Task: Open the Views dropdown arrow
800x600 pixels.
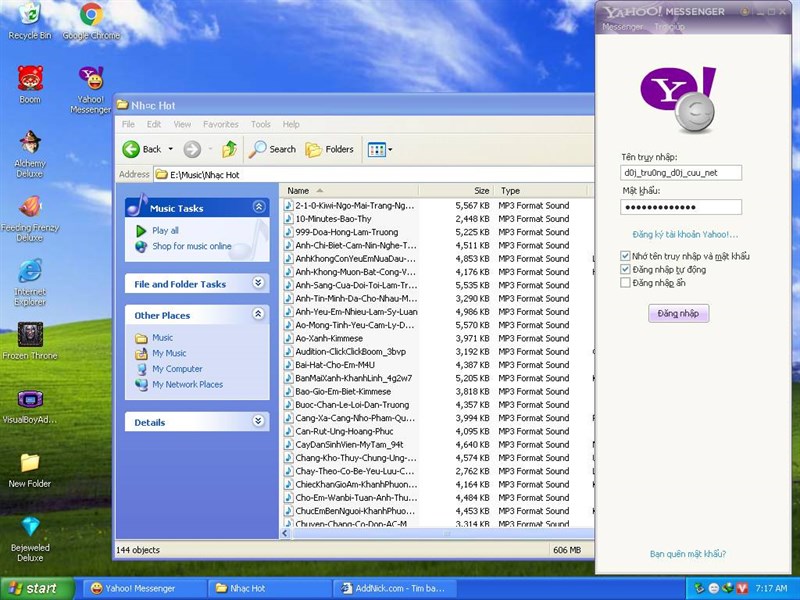Action: click(390, 149)
